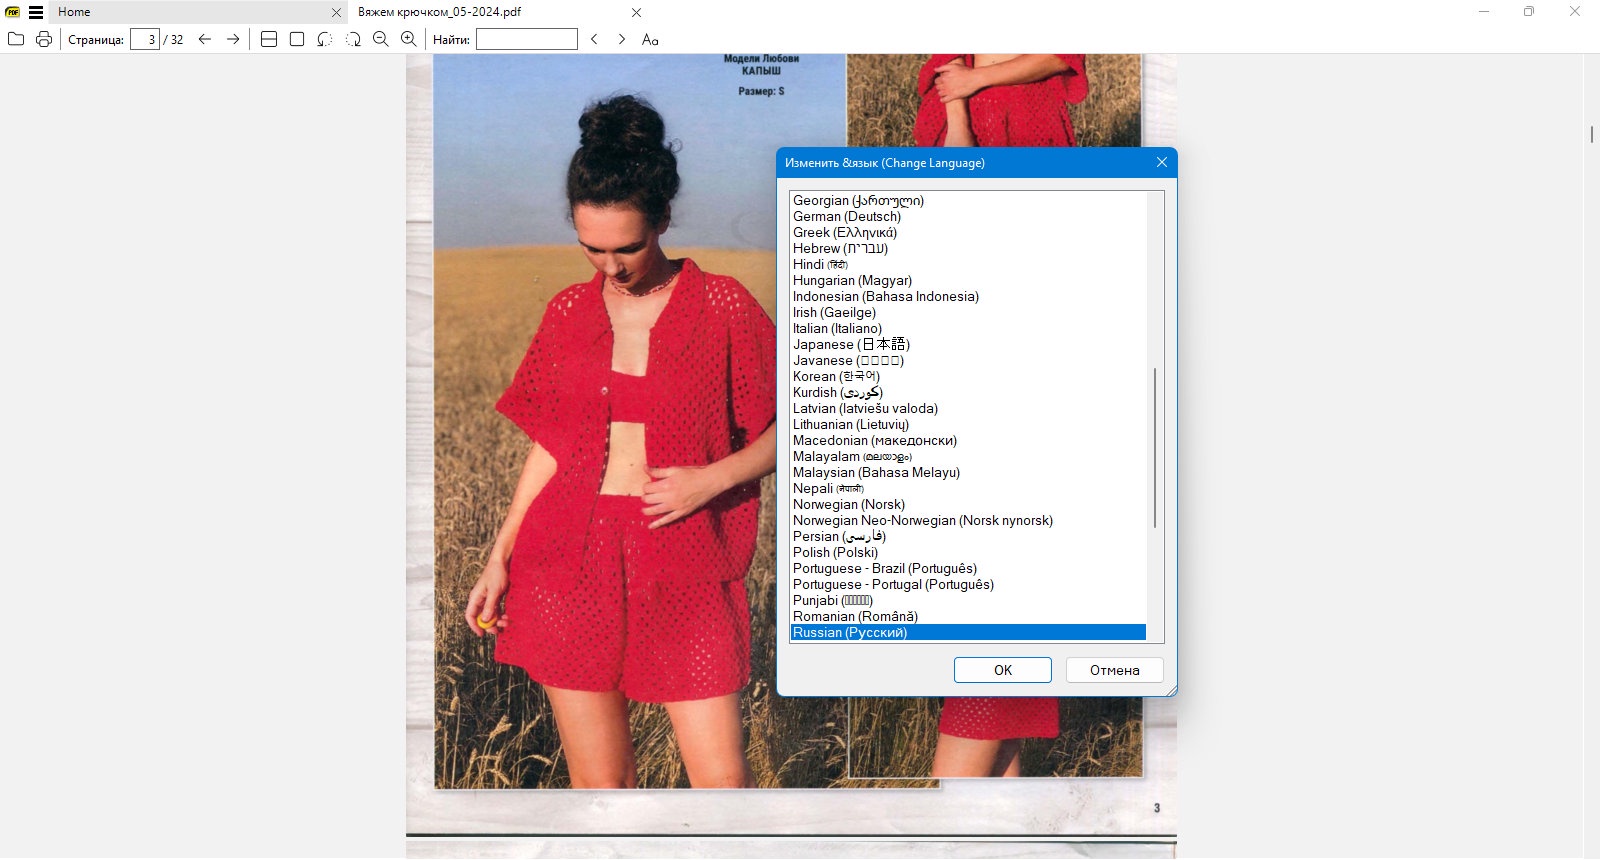Click the Print icon in toolbar
1600x860 pixels.
pyautogui.click(x=44, y=39)
